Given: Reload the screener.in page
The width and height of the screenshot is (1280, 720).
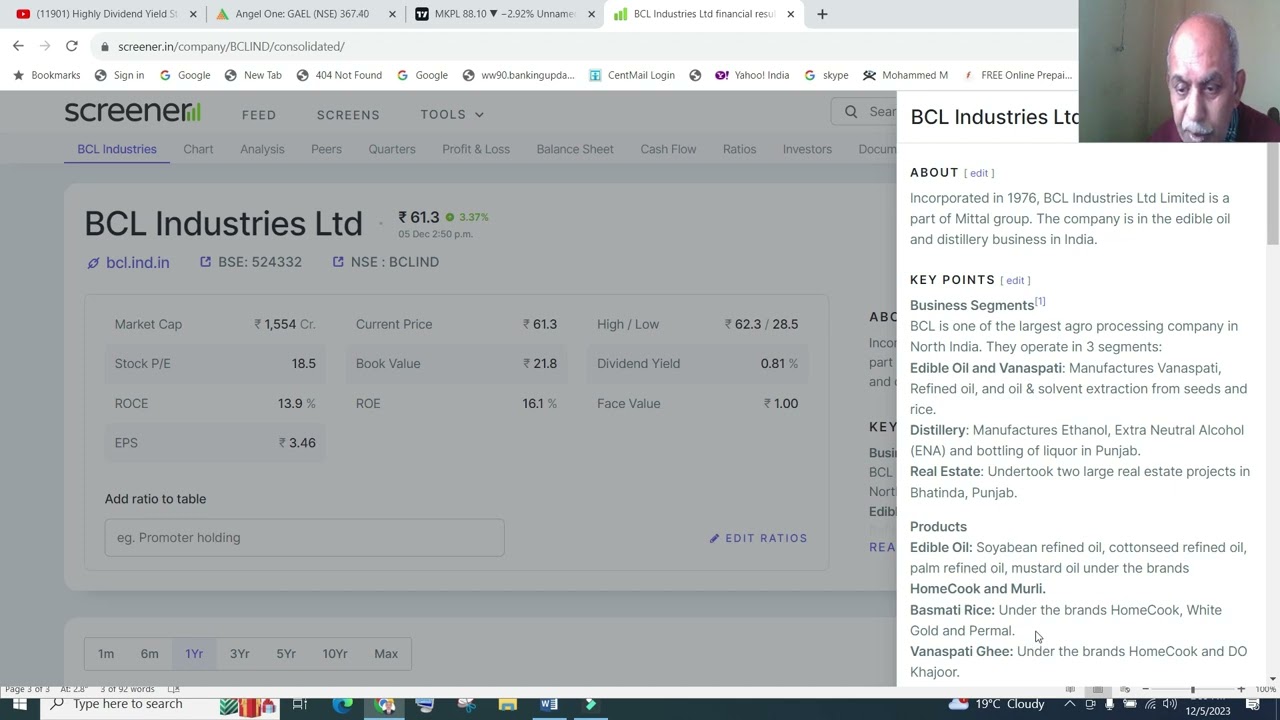Looking at the screenshot, I should click(72, 46).
